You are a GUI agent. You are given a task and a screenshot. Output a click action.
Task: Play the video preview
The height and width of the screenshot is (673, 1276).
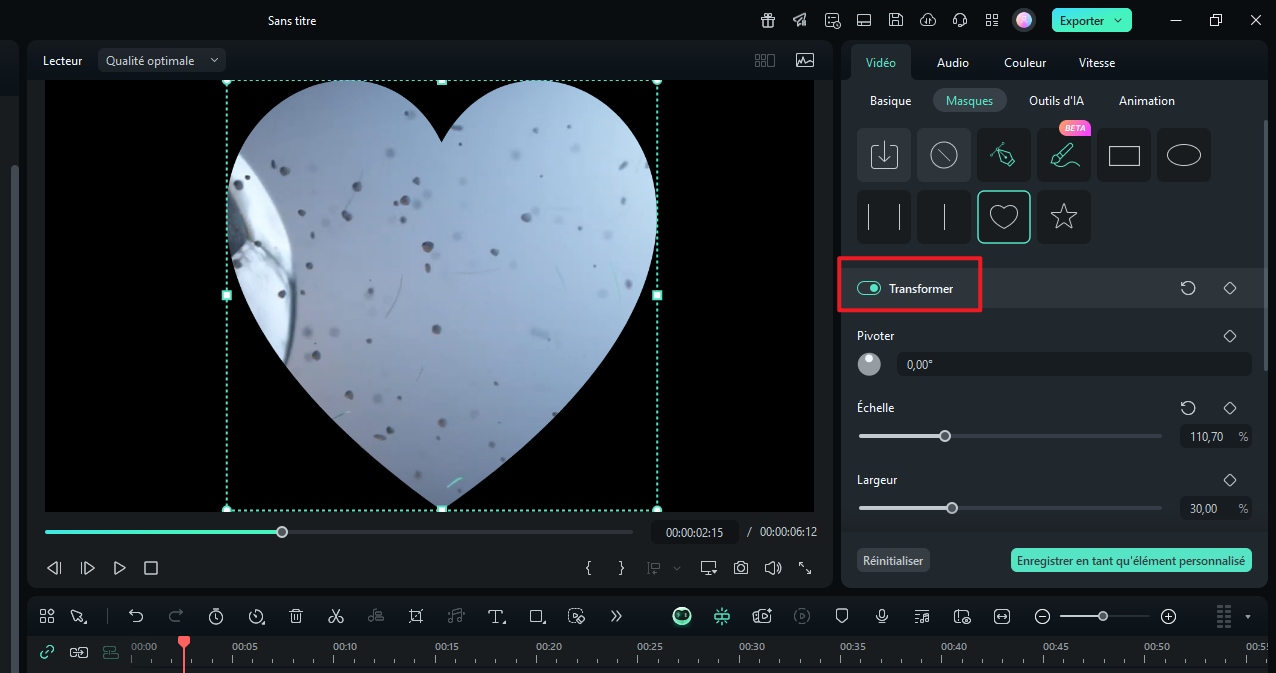click(120, 568)
